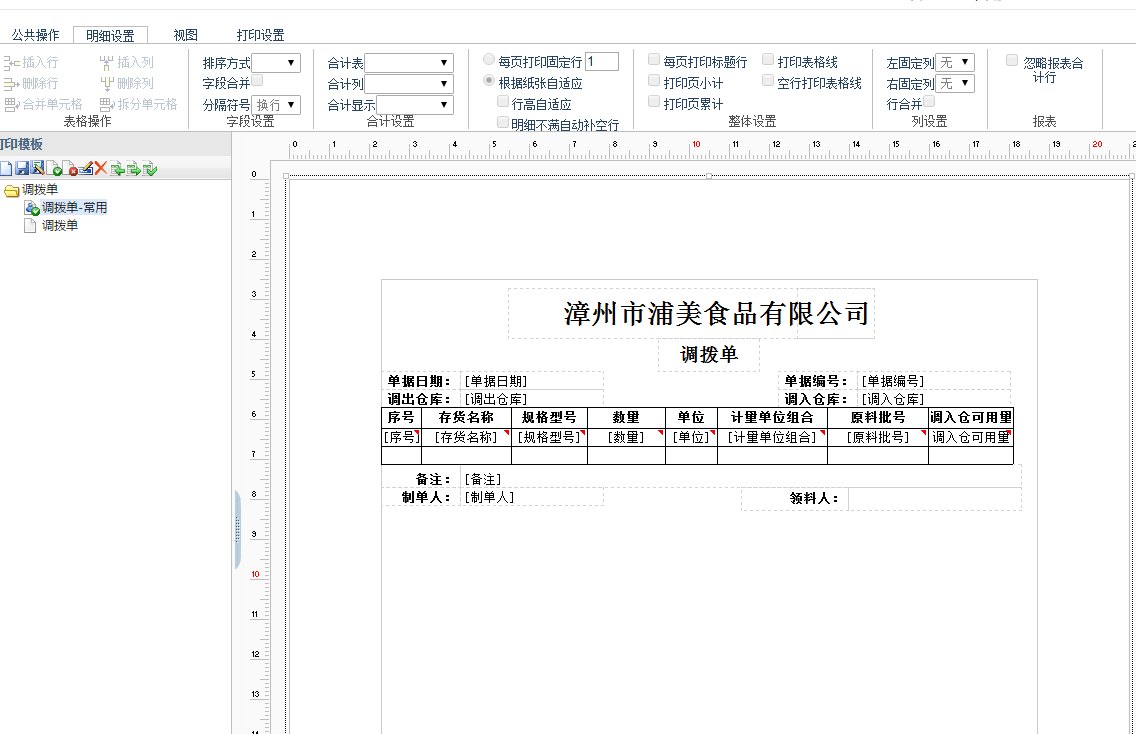Select [备注] field placeholder

tap(740, 479)
